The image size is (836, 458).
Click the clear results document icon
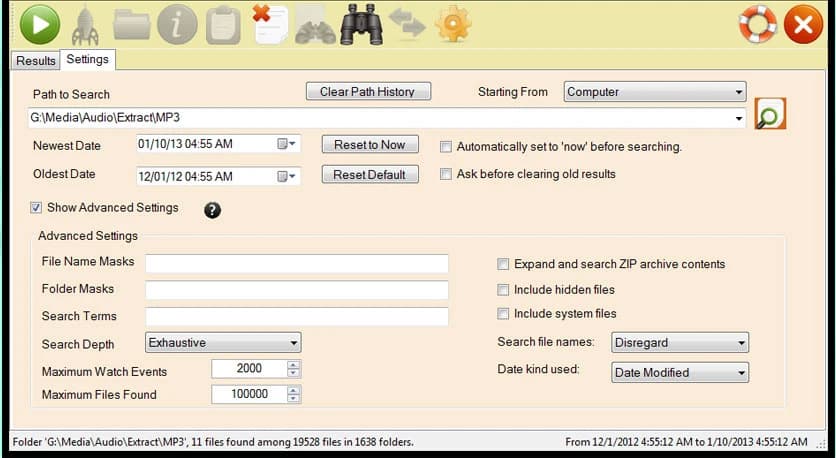pyautogui.click(x=270, y=24)
